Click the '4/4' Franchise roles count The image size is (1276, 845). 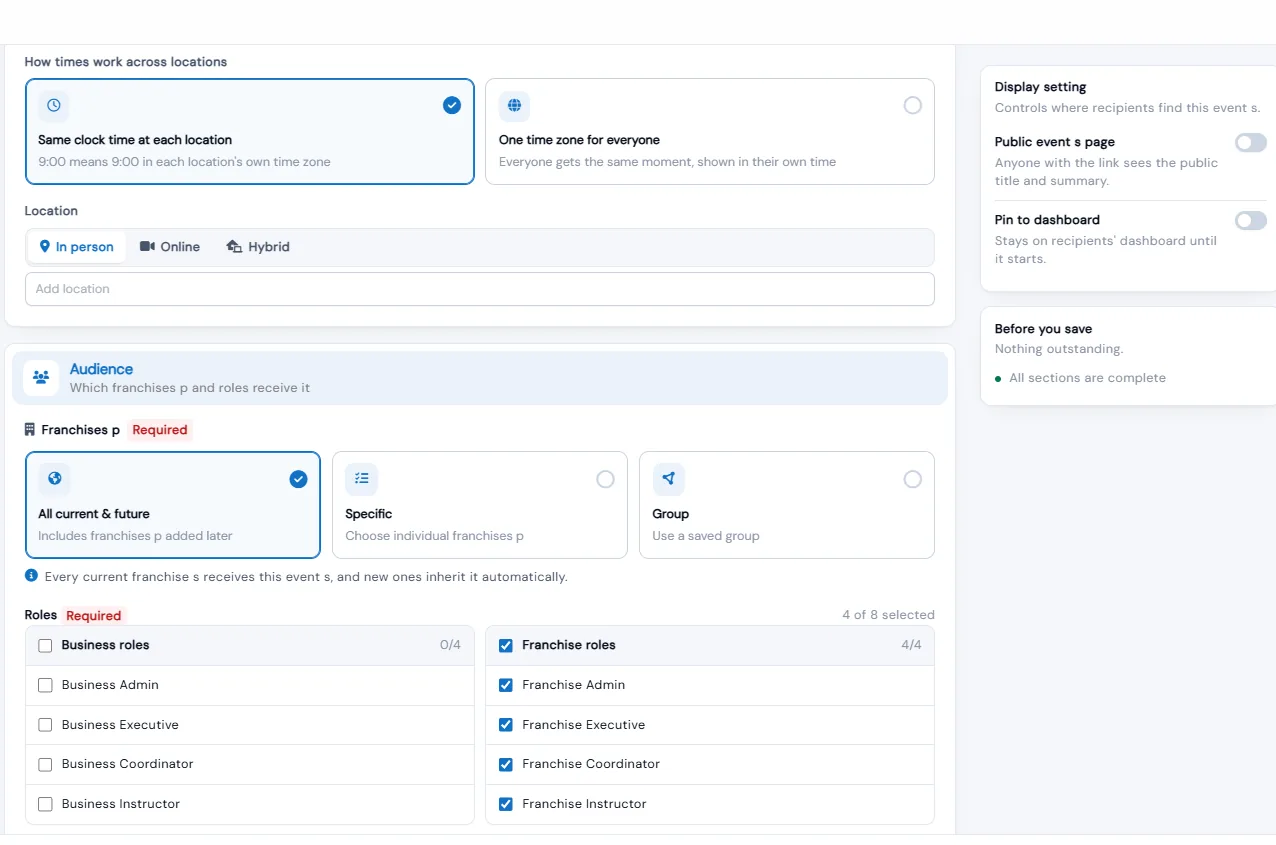[911, 645]
